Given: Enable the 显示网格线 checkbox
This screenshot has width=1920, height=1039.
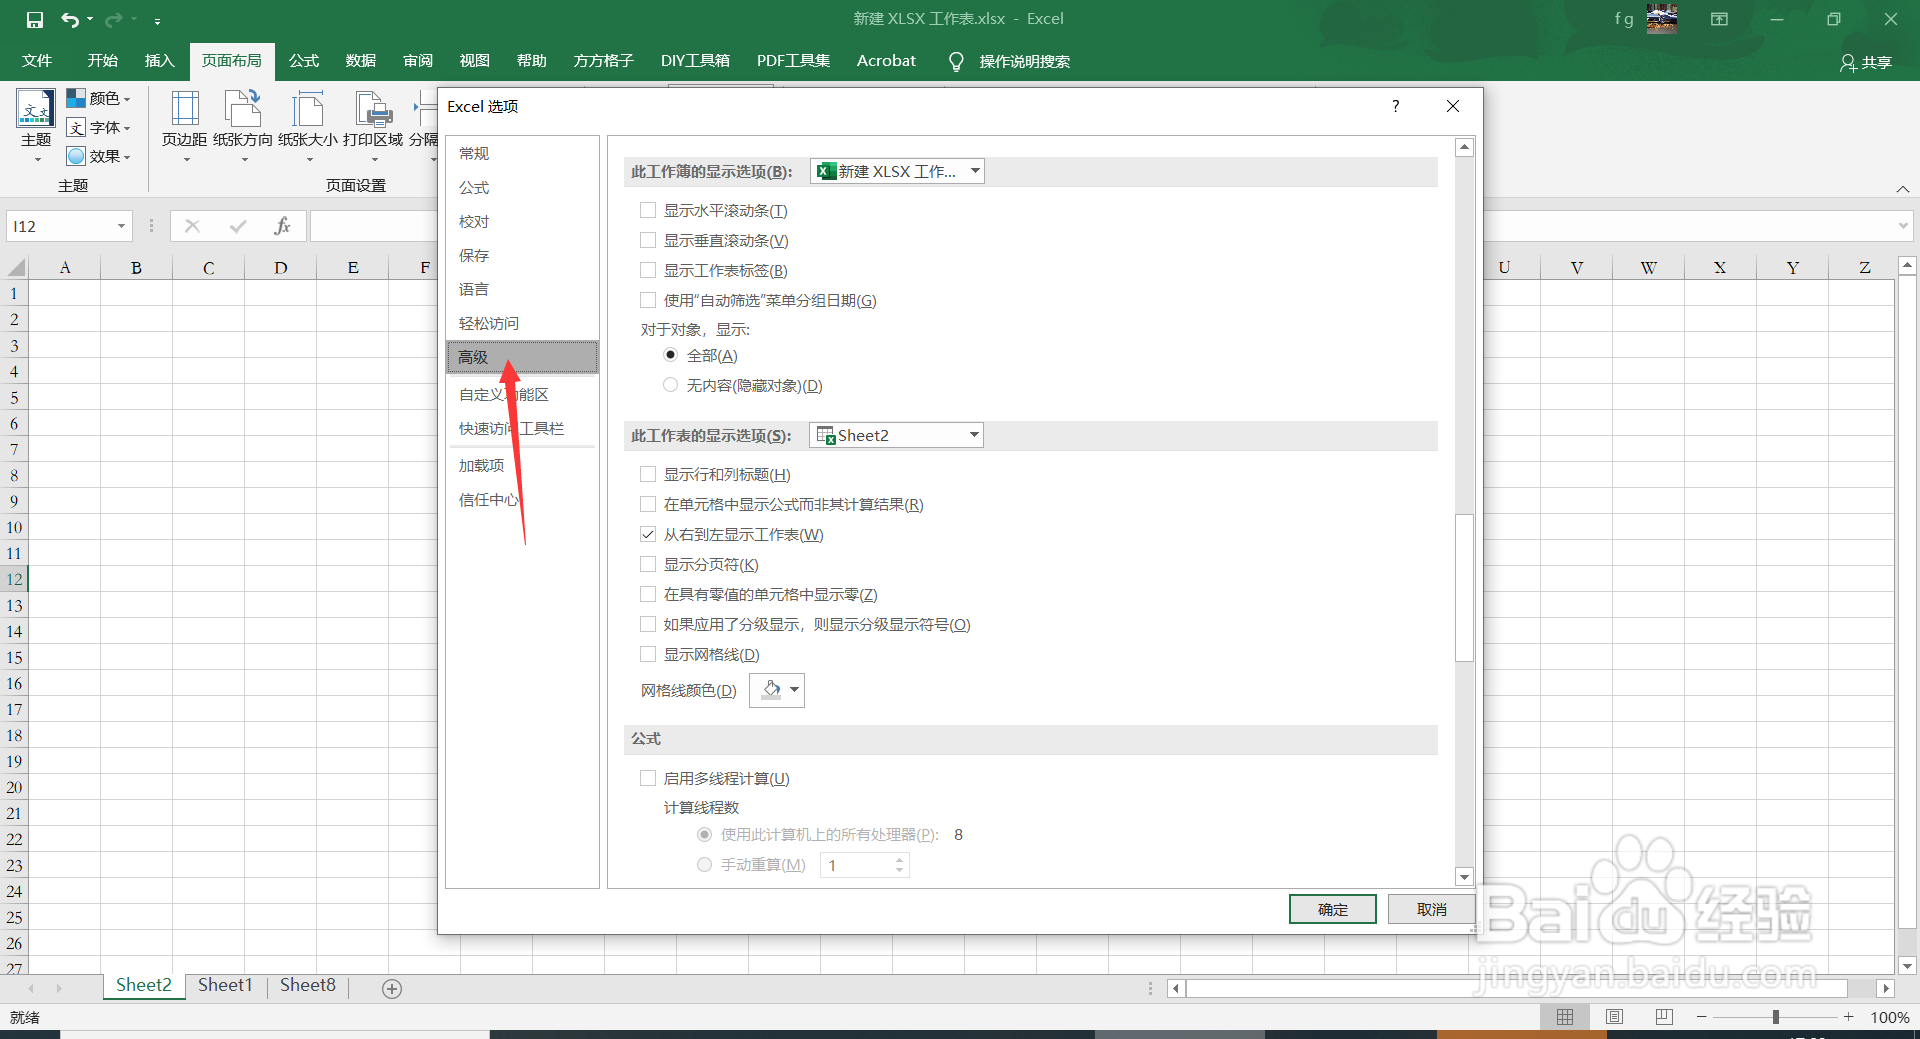Looking at the screenshot, I should pos(648,654).
